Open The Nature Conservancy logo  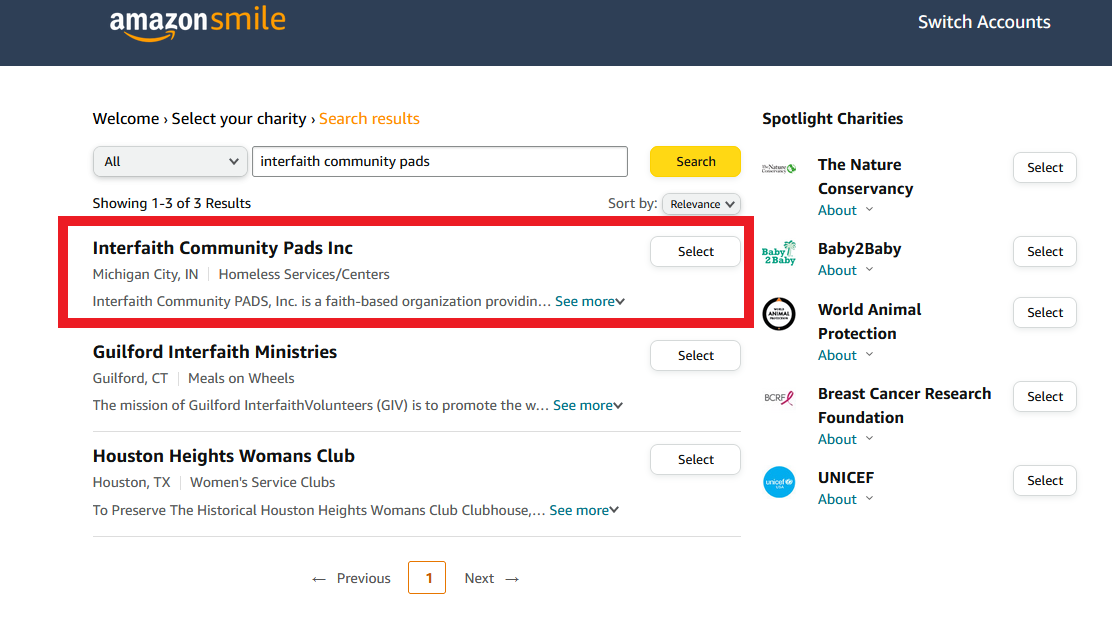coord(779,169)
